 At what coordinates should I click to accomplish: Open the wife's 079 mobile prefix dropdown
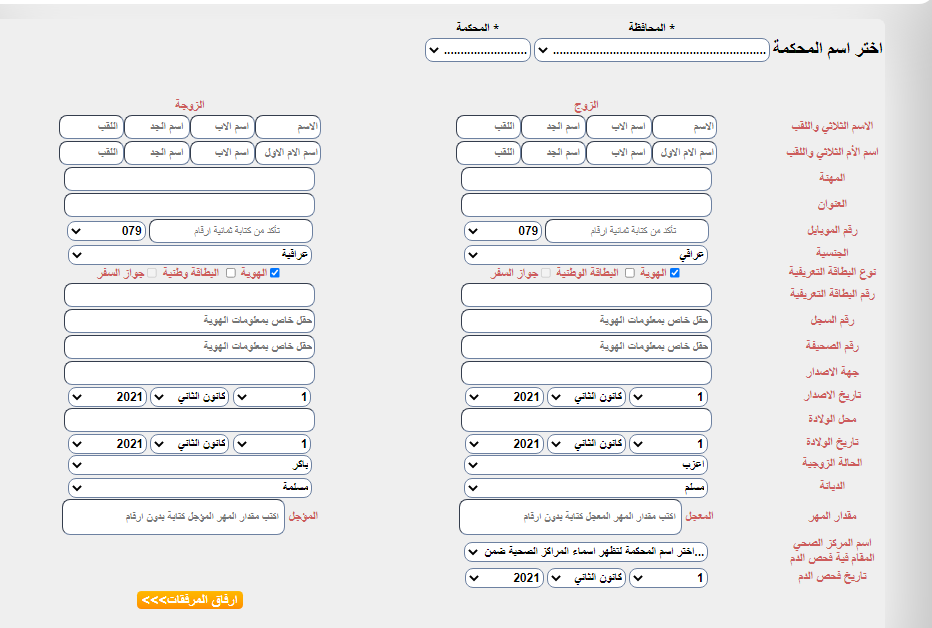point(107,231)
